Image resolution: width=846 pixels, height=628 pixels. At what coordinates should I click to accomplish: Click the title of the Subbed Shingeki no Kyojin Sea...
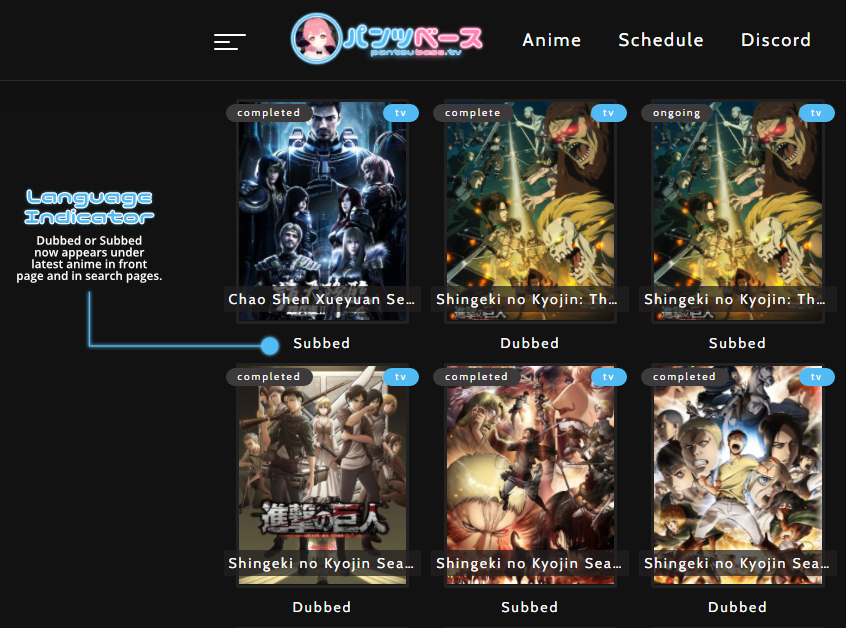(x=529, y=563)
